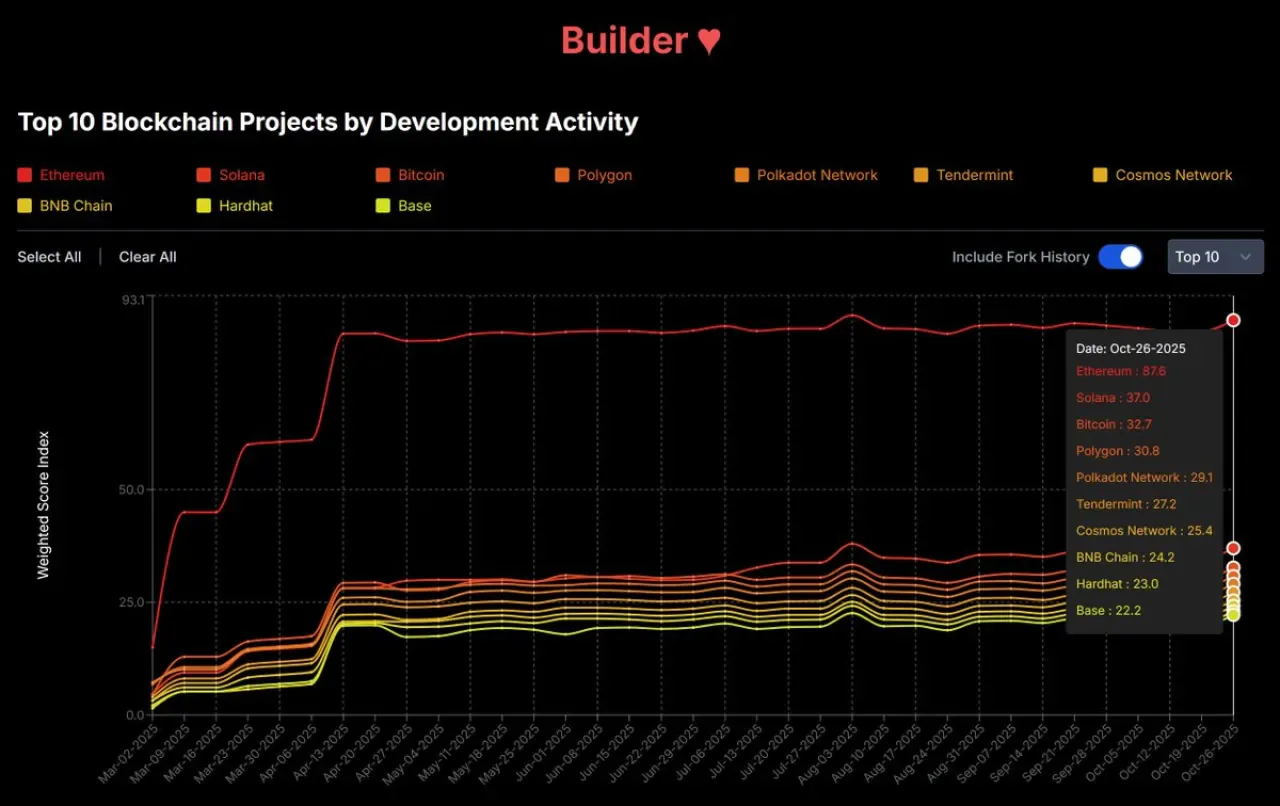Toggle the Hardhat legend entry
Screen dimensions: 1280x806
(x=235, y=206)
